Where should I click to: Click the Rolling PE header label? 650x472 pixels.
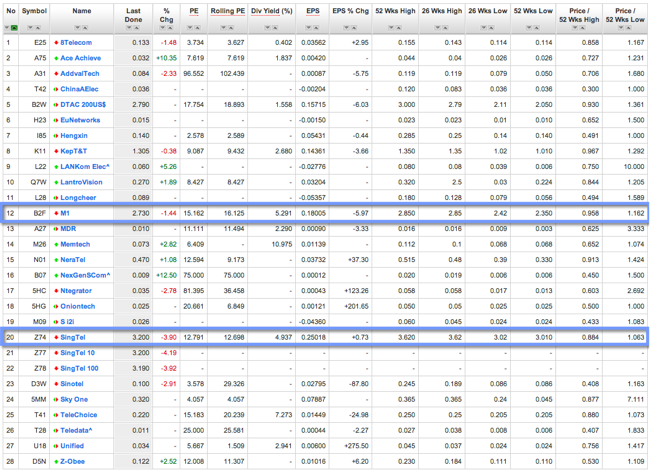(x=228, y=11)
